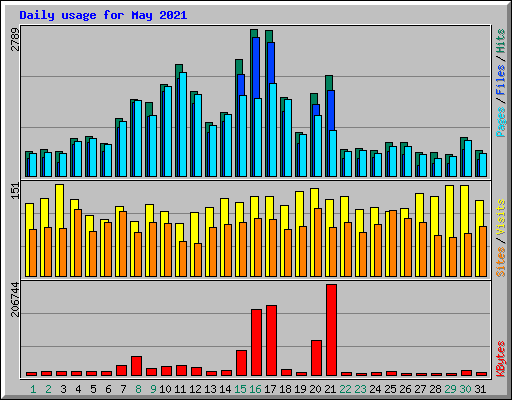Select the cyan Pages bar for day 30

(468, 158)
